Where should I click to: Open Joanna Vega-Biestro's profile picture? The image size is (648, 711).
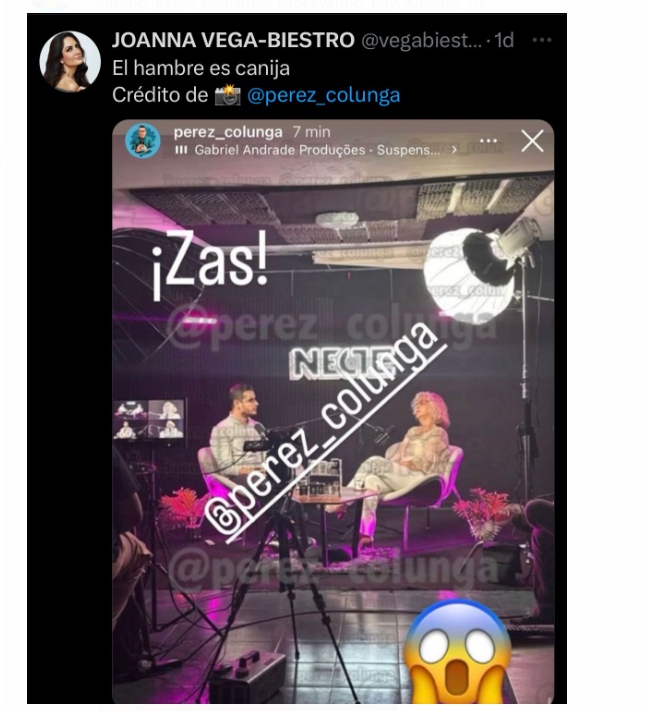click(x=70, y=61)
